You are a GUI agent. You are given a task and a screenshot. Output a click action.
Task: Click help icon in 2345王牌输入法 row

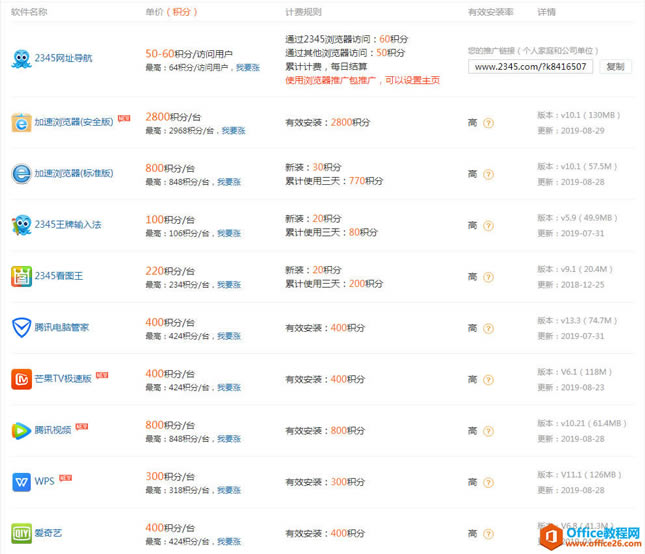pyautogui.click(x=488, y=226)
